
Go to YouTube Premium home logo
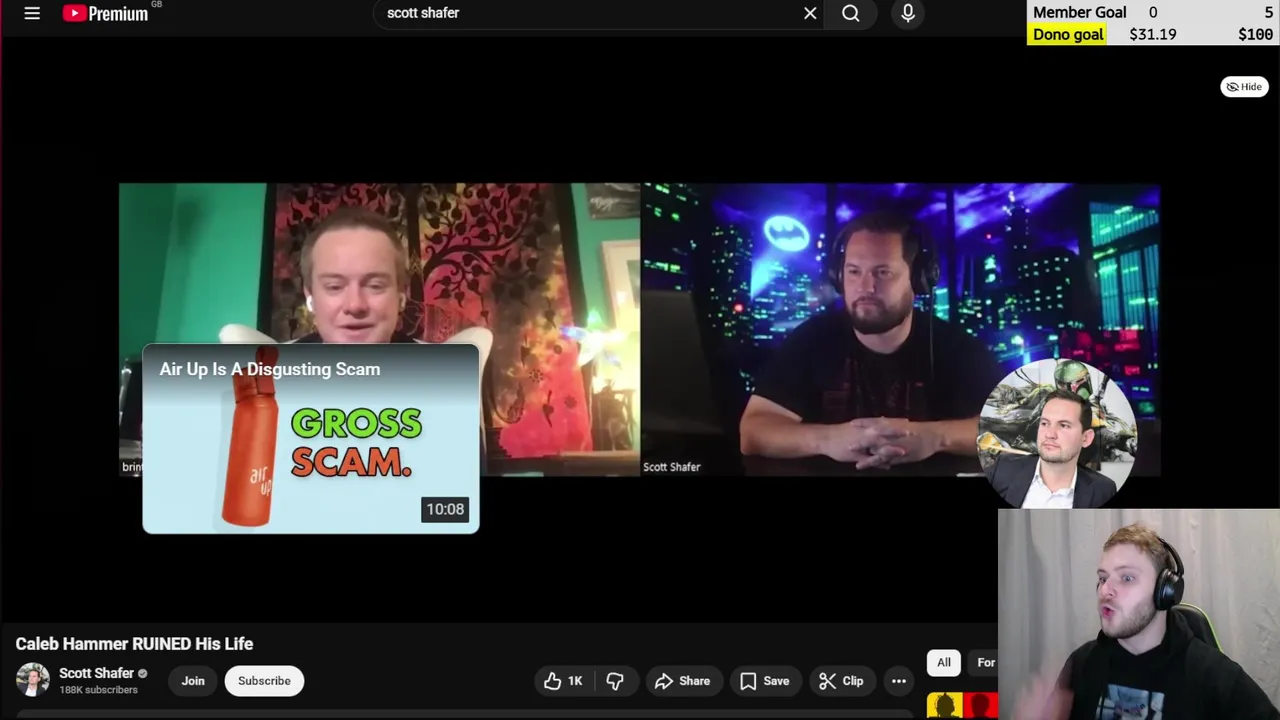click(x=105, y=13)
